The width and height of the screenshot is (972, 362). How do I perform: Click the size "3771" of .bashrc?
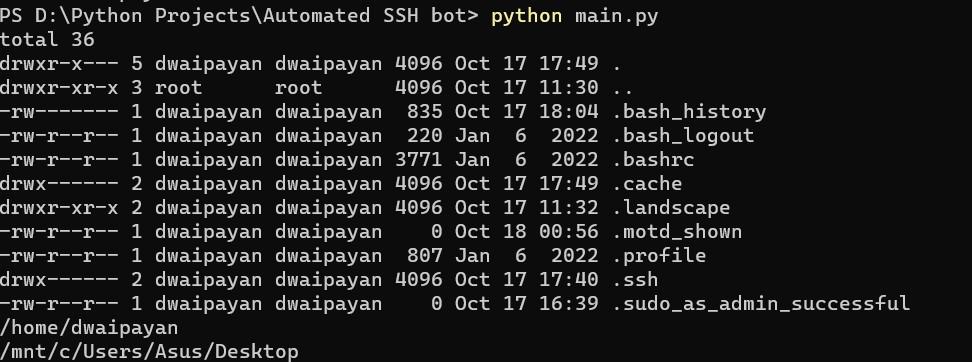(419, 160)
